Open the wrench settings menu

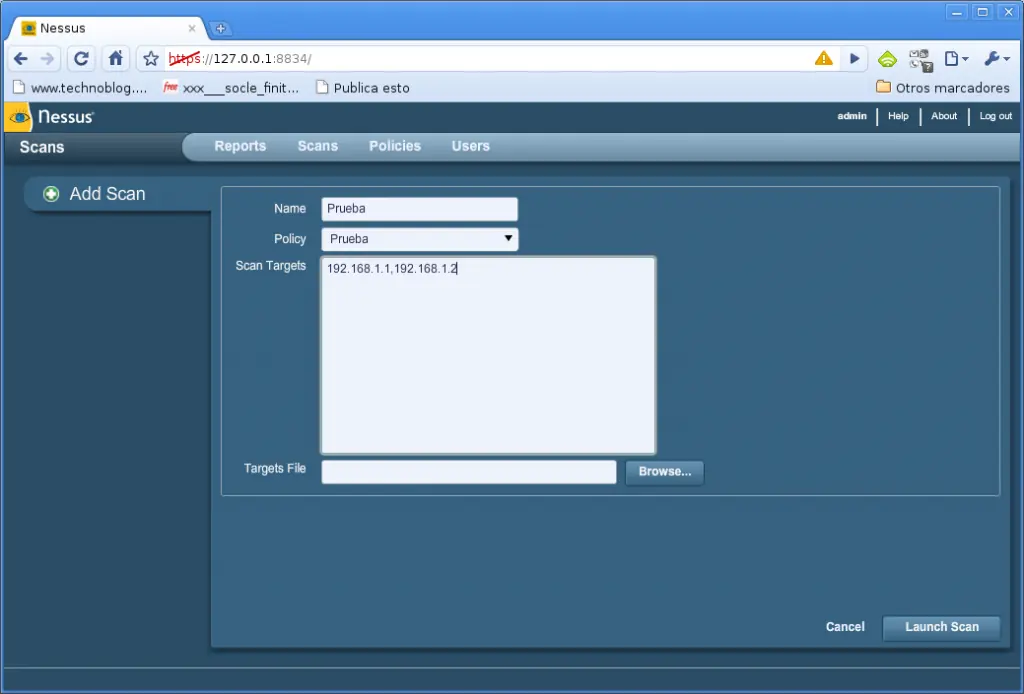click(997, 59)
